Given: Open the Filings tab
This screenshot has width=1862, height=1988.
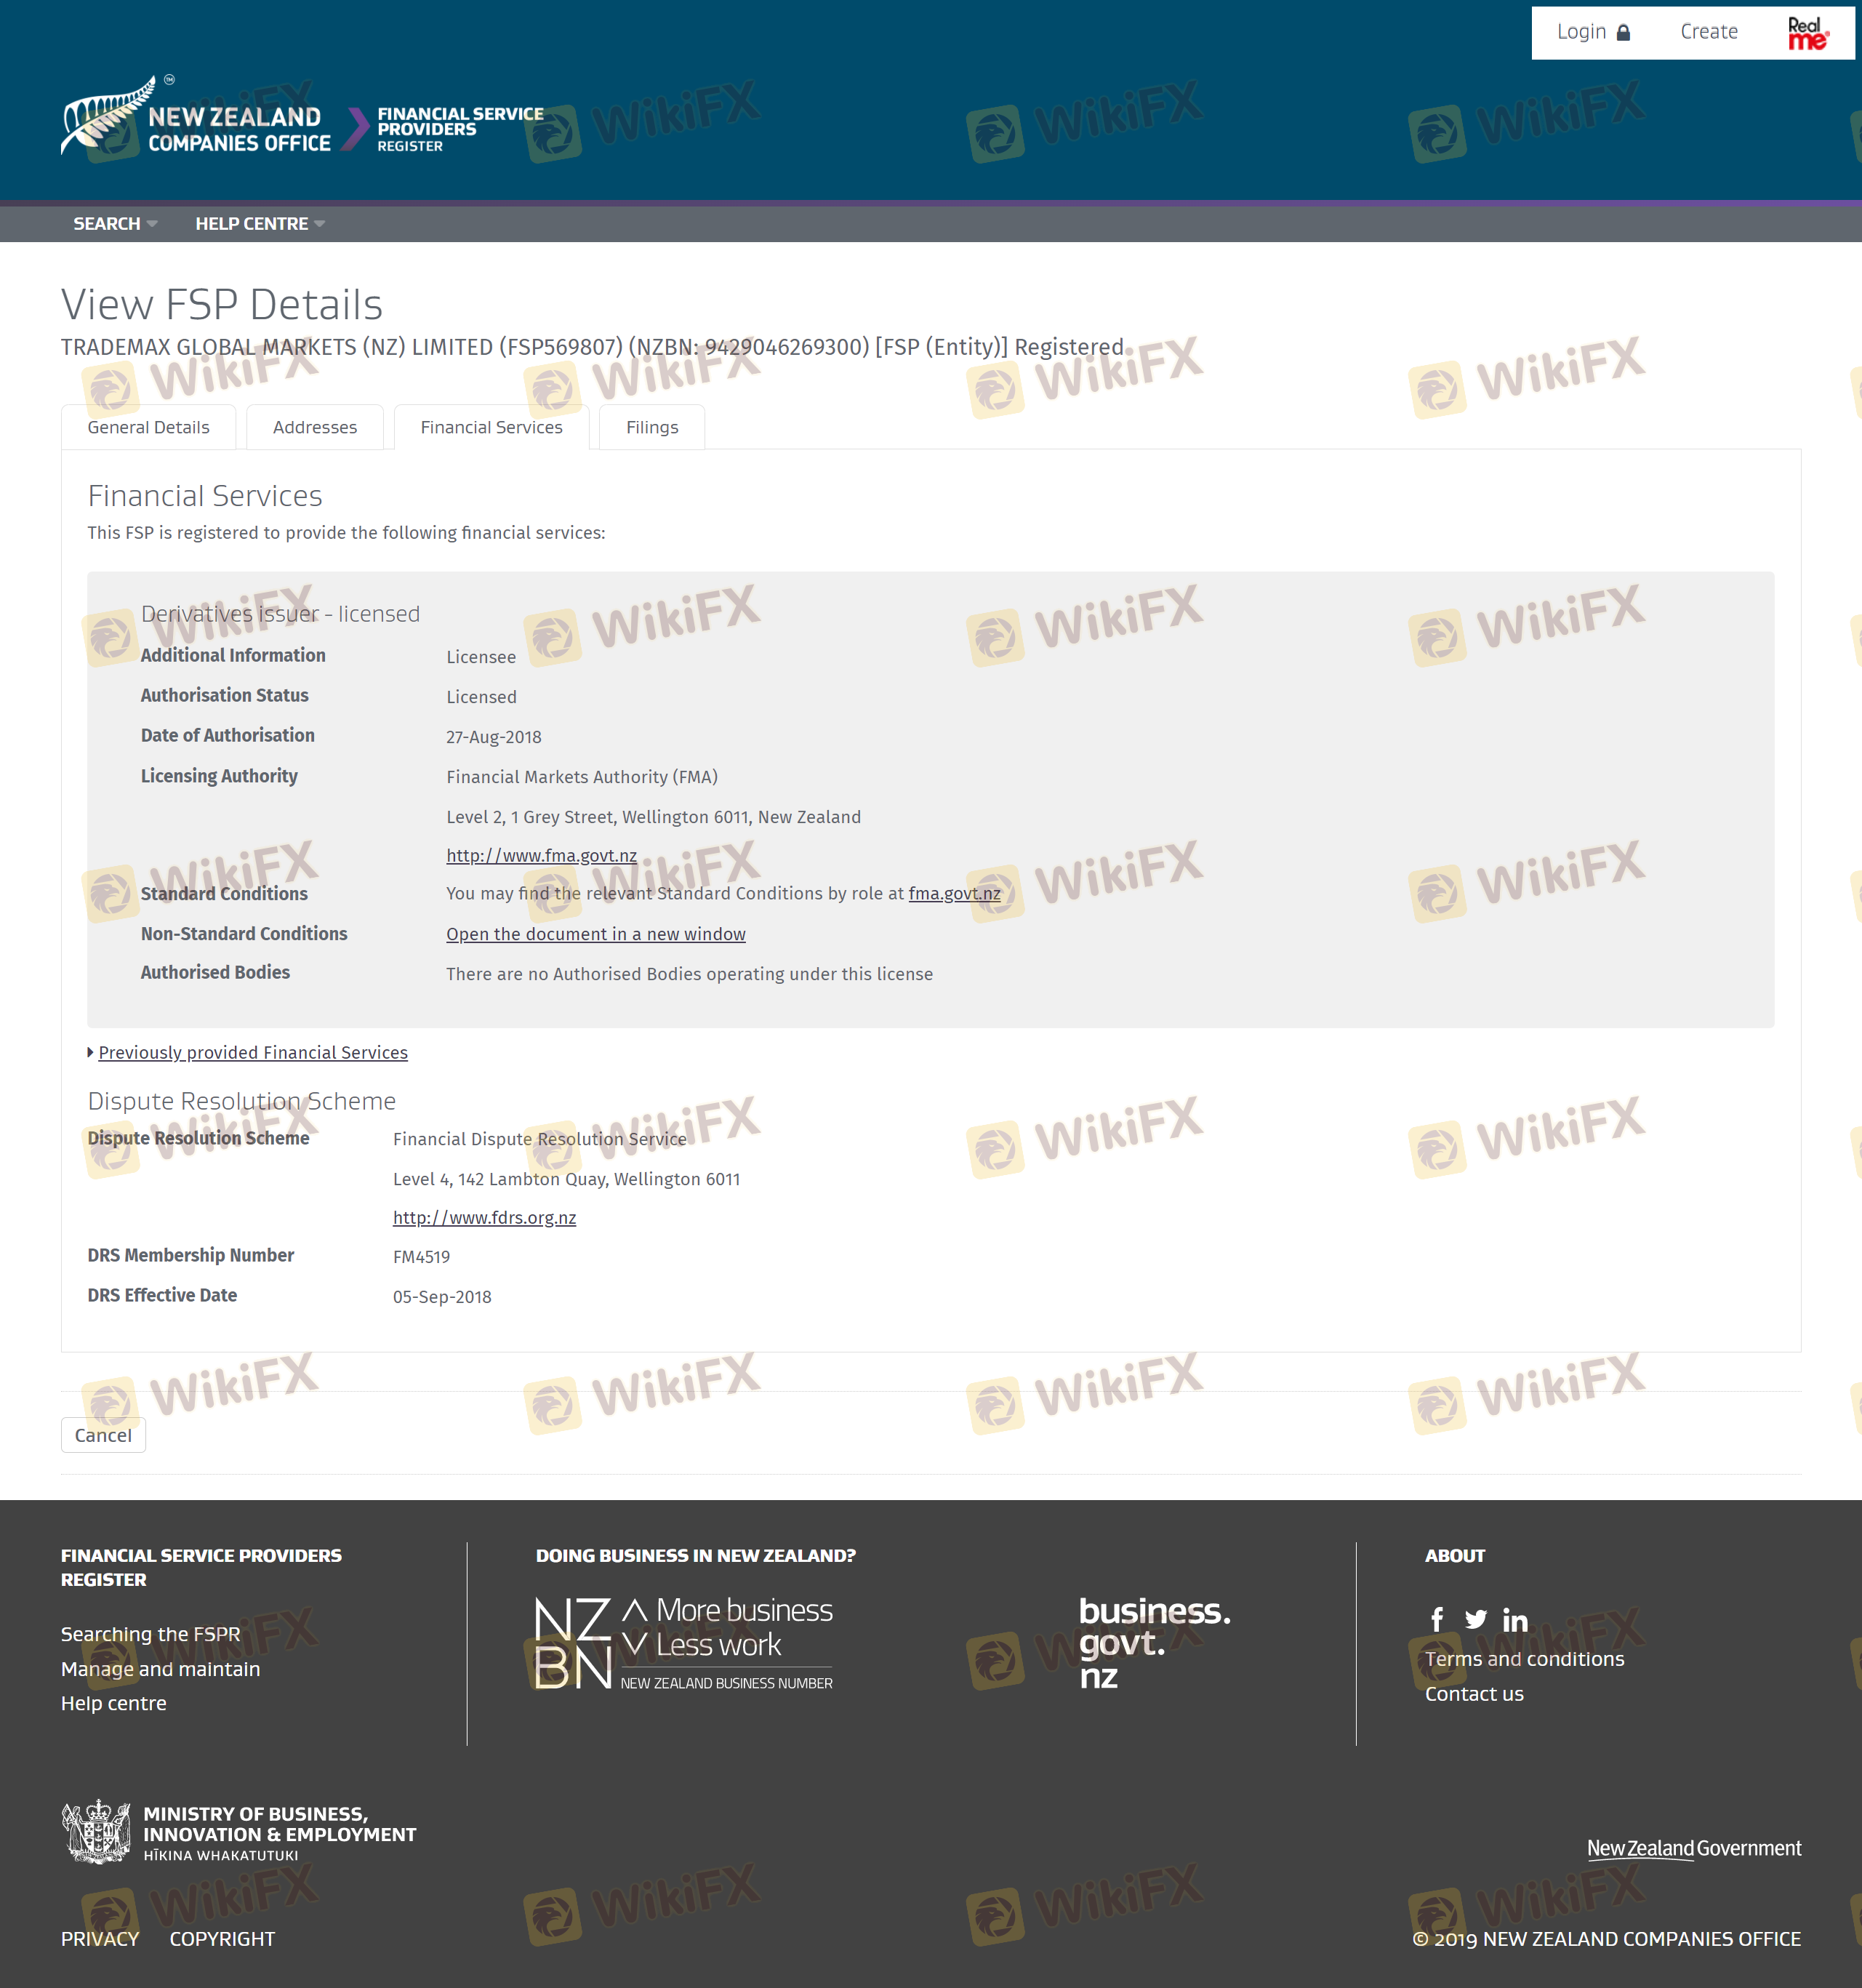Looking at the screenshot, I should (651, 427).
